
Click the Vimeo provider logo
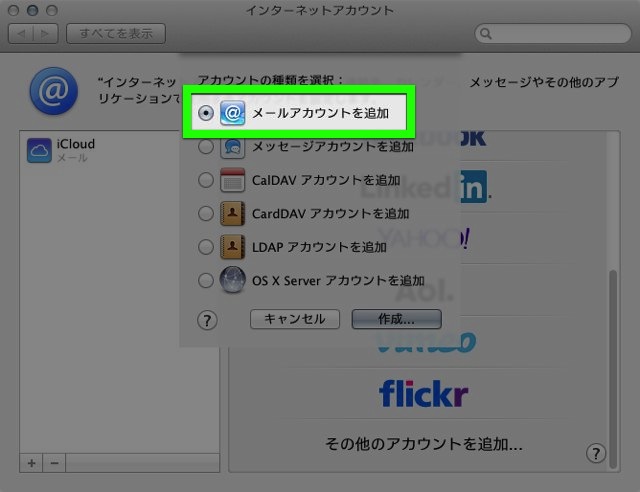[426, 342]
